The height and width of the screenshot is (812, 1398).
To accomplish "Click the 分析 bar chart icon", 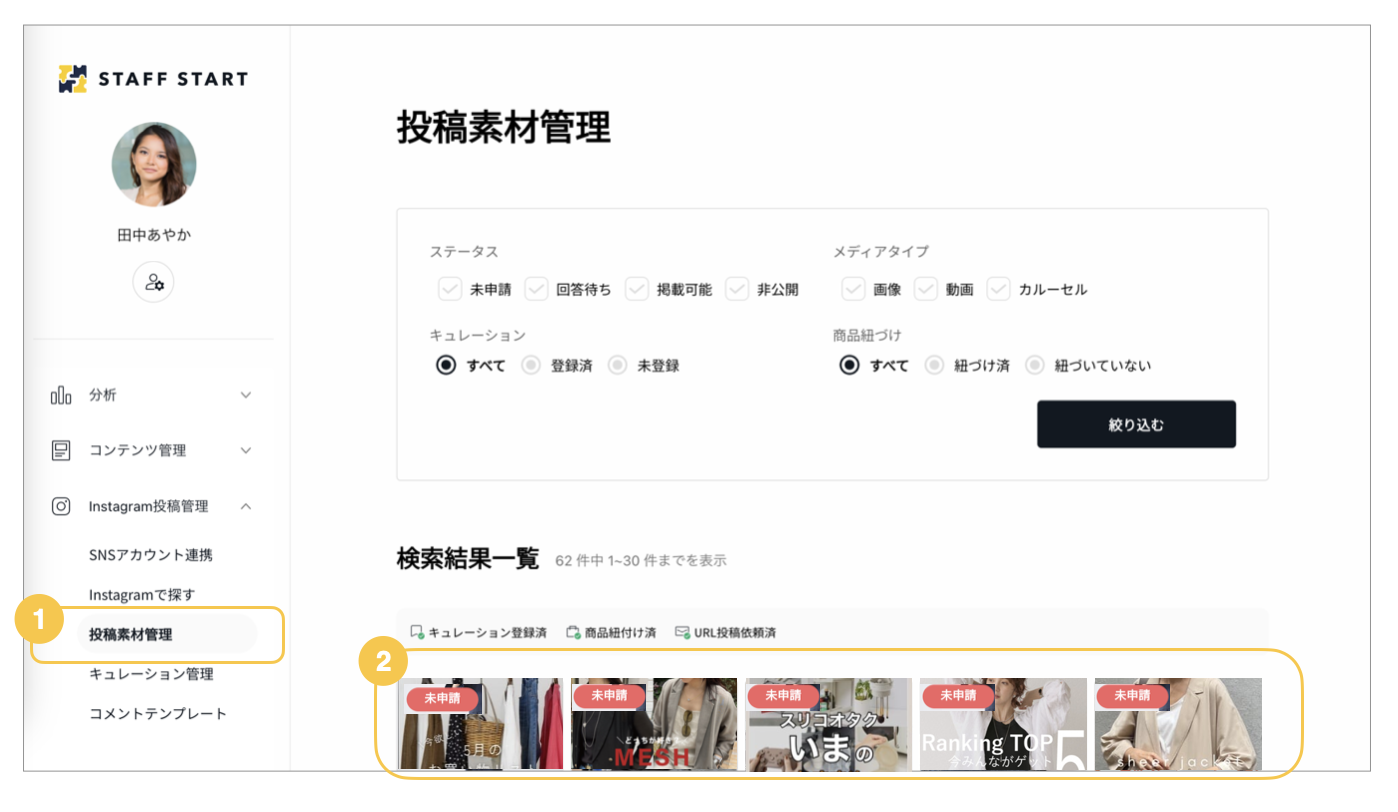I will pyautogui.click(x=61, y=395).
